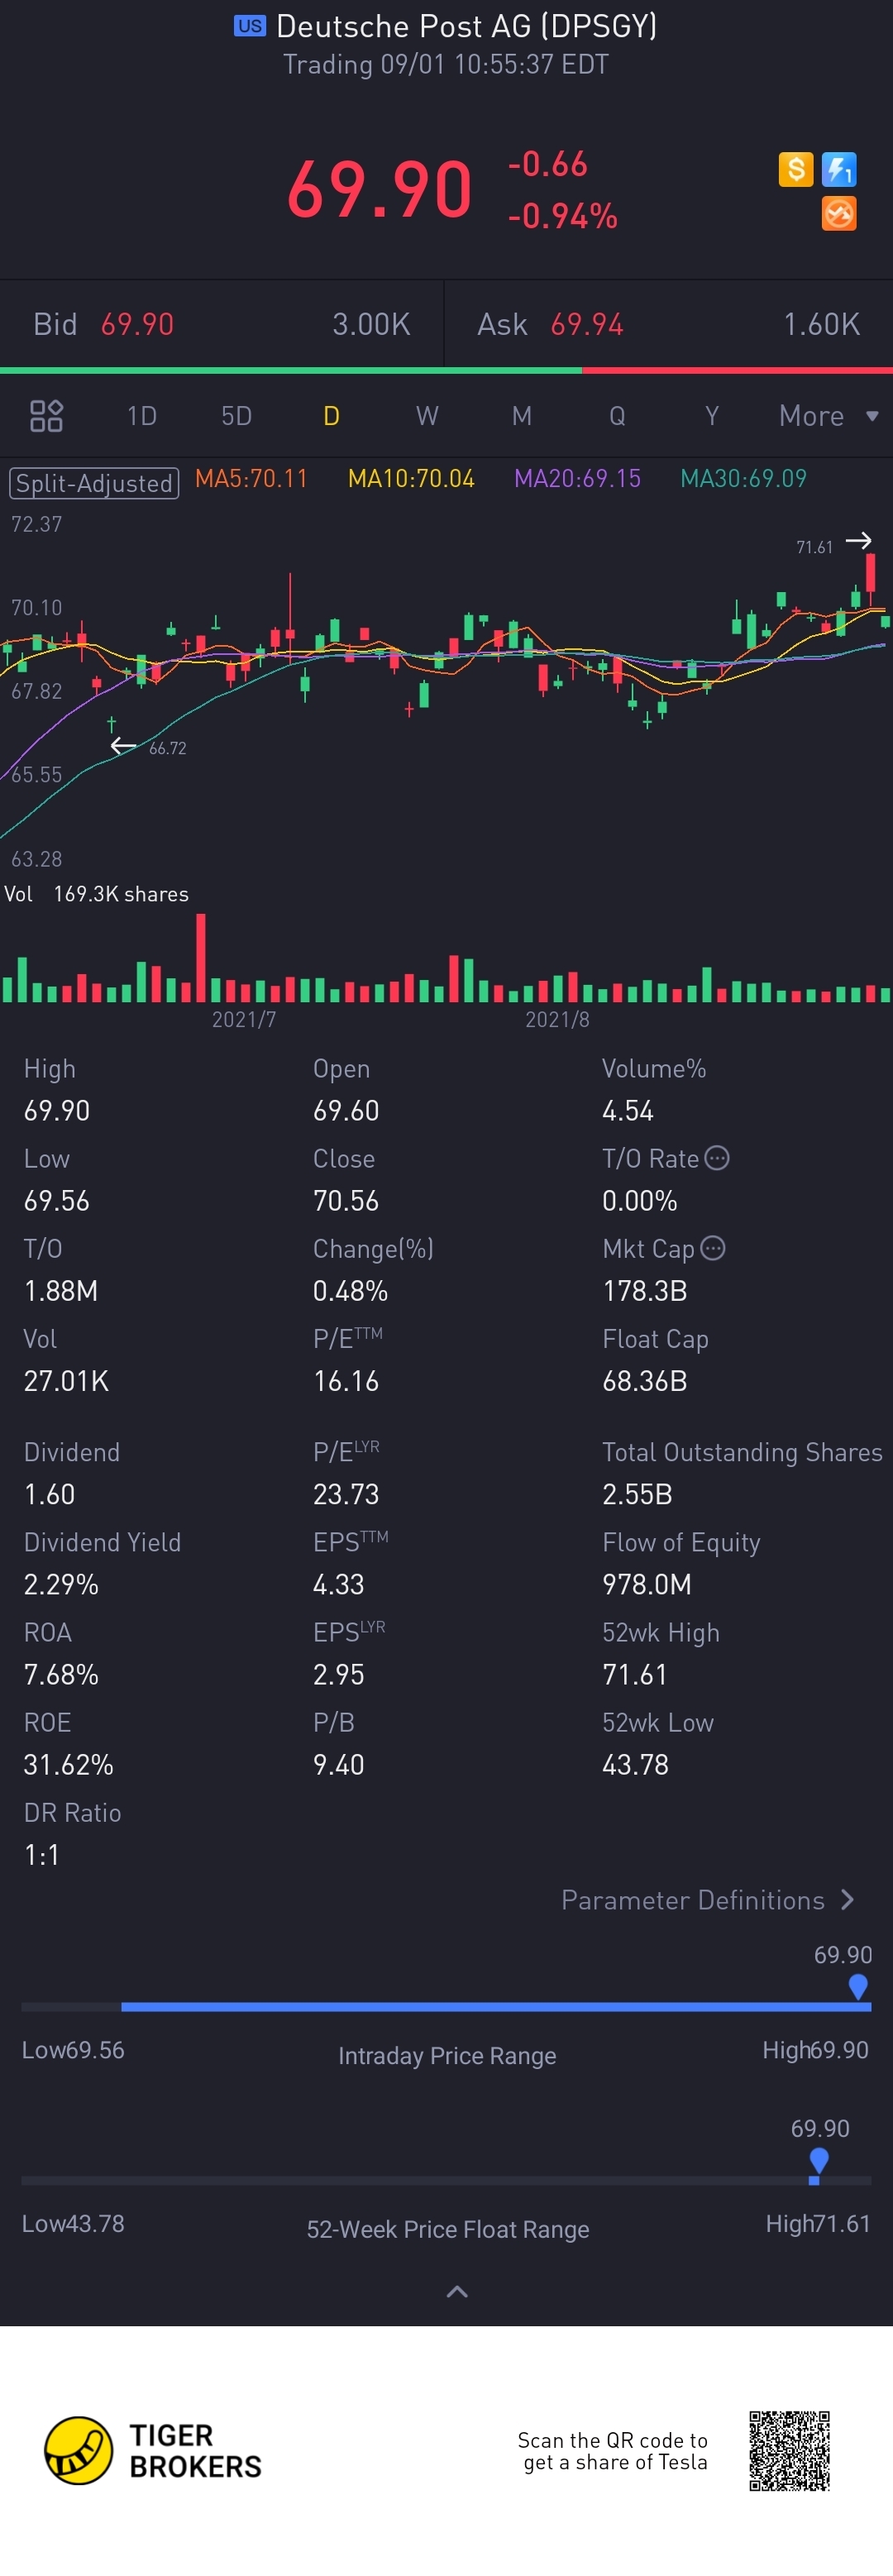The width and height of the screenshot is (893, 2576).
Task: Tap the Flow of Equity value 978.0M
Action: click(x=646, y=1584)
